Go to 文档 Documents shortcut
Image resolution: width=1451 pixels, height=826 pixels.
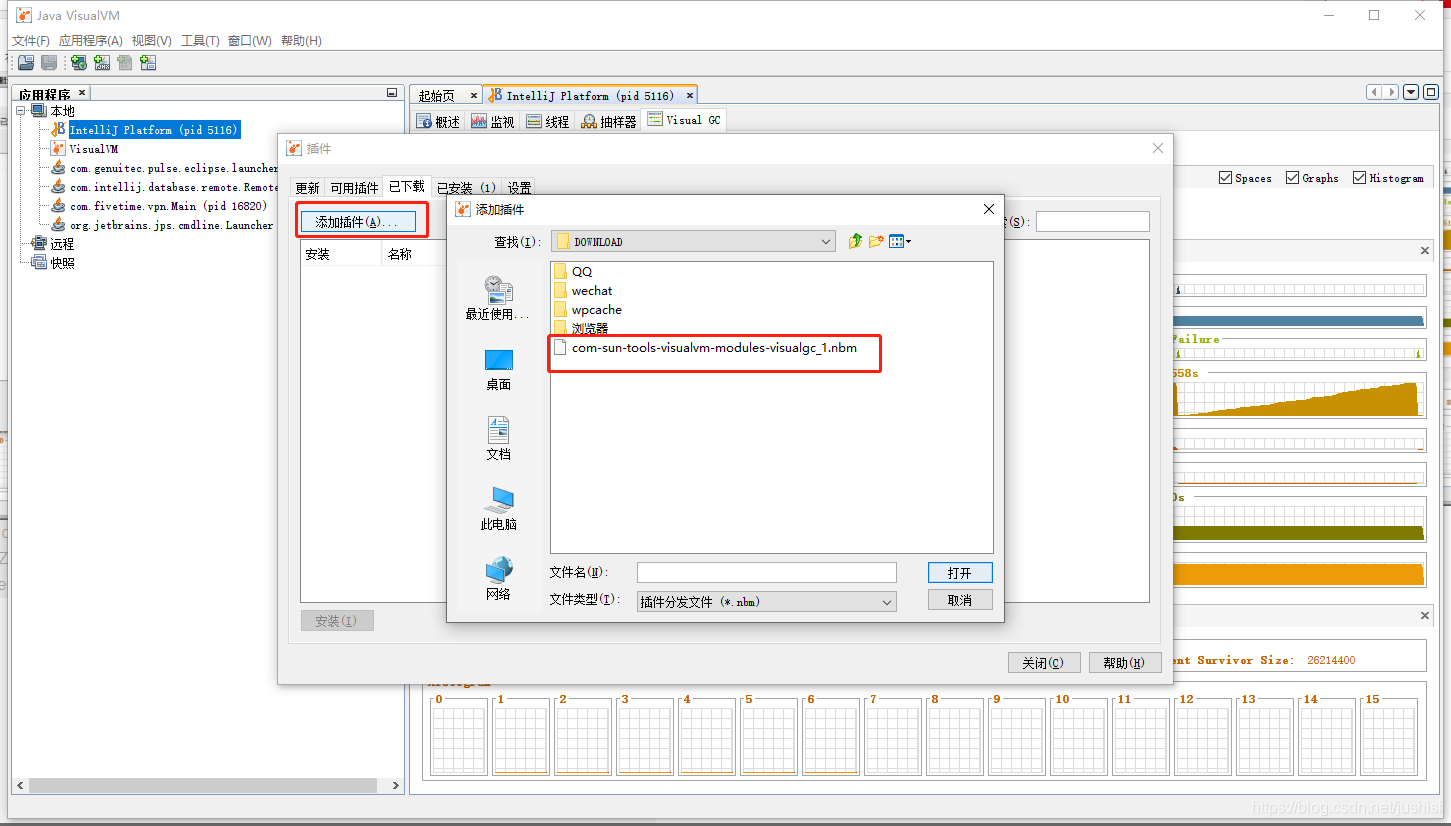[498, 439]
